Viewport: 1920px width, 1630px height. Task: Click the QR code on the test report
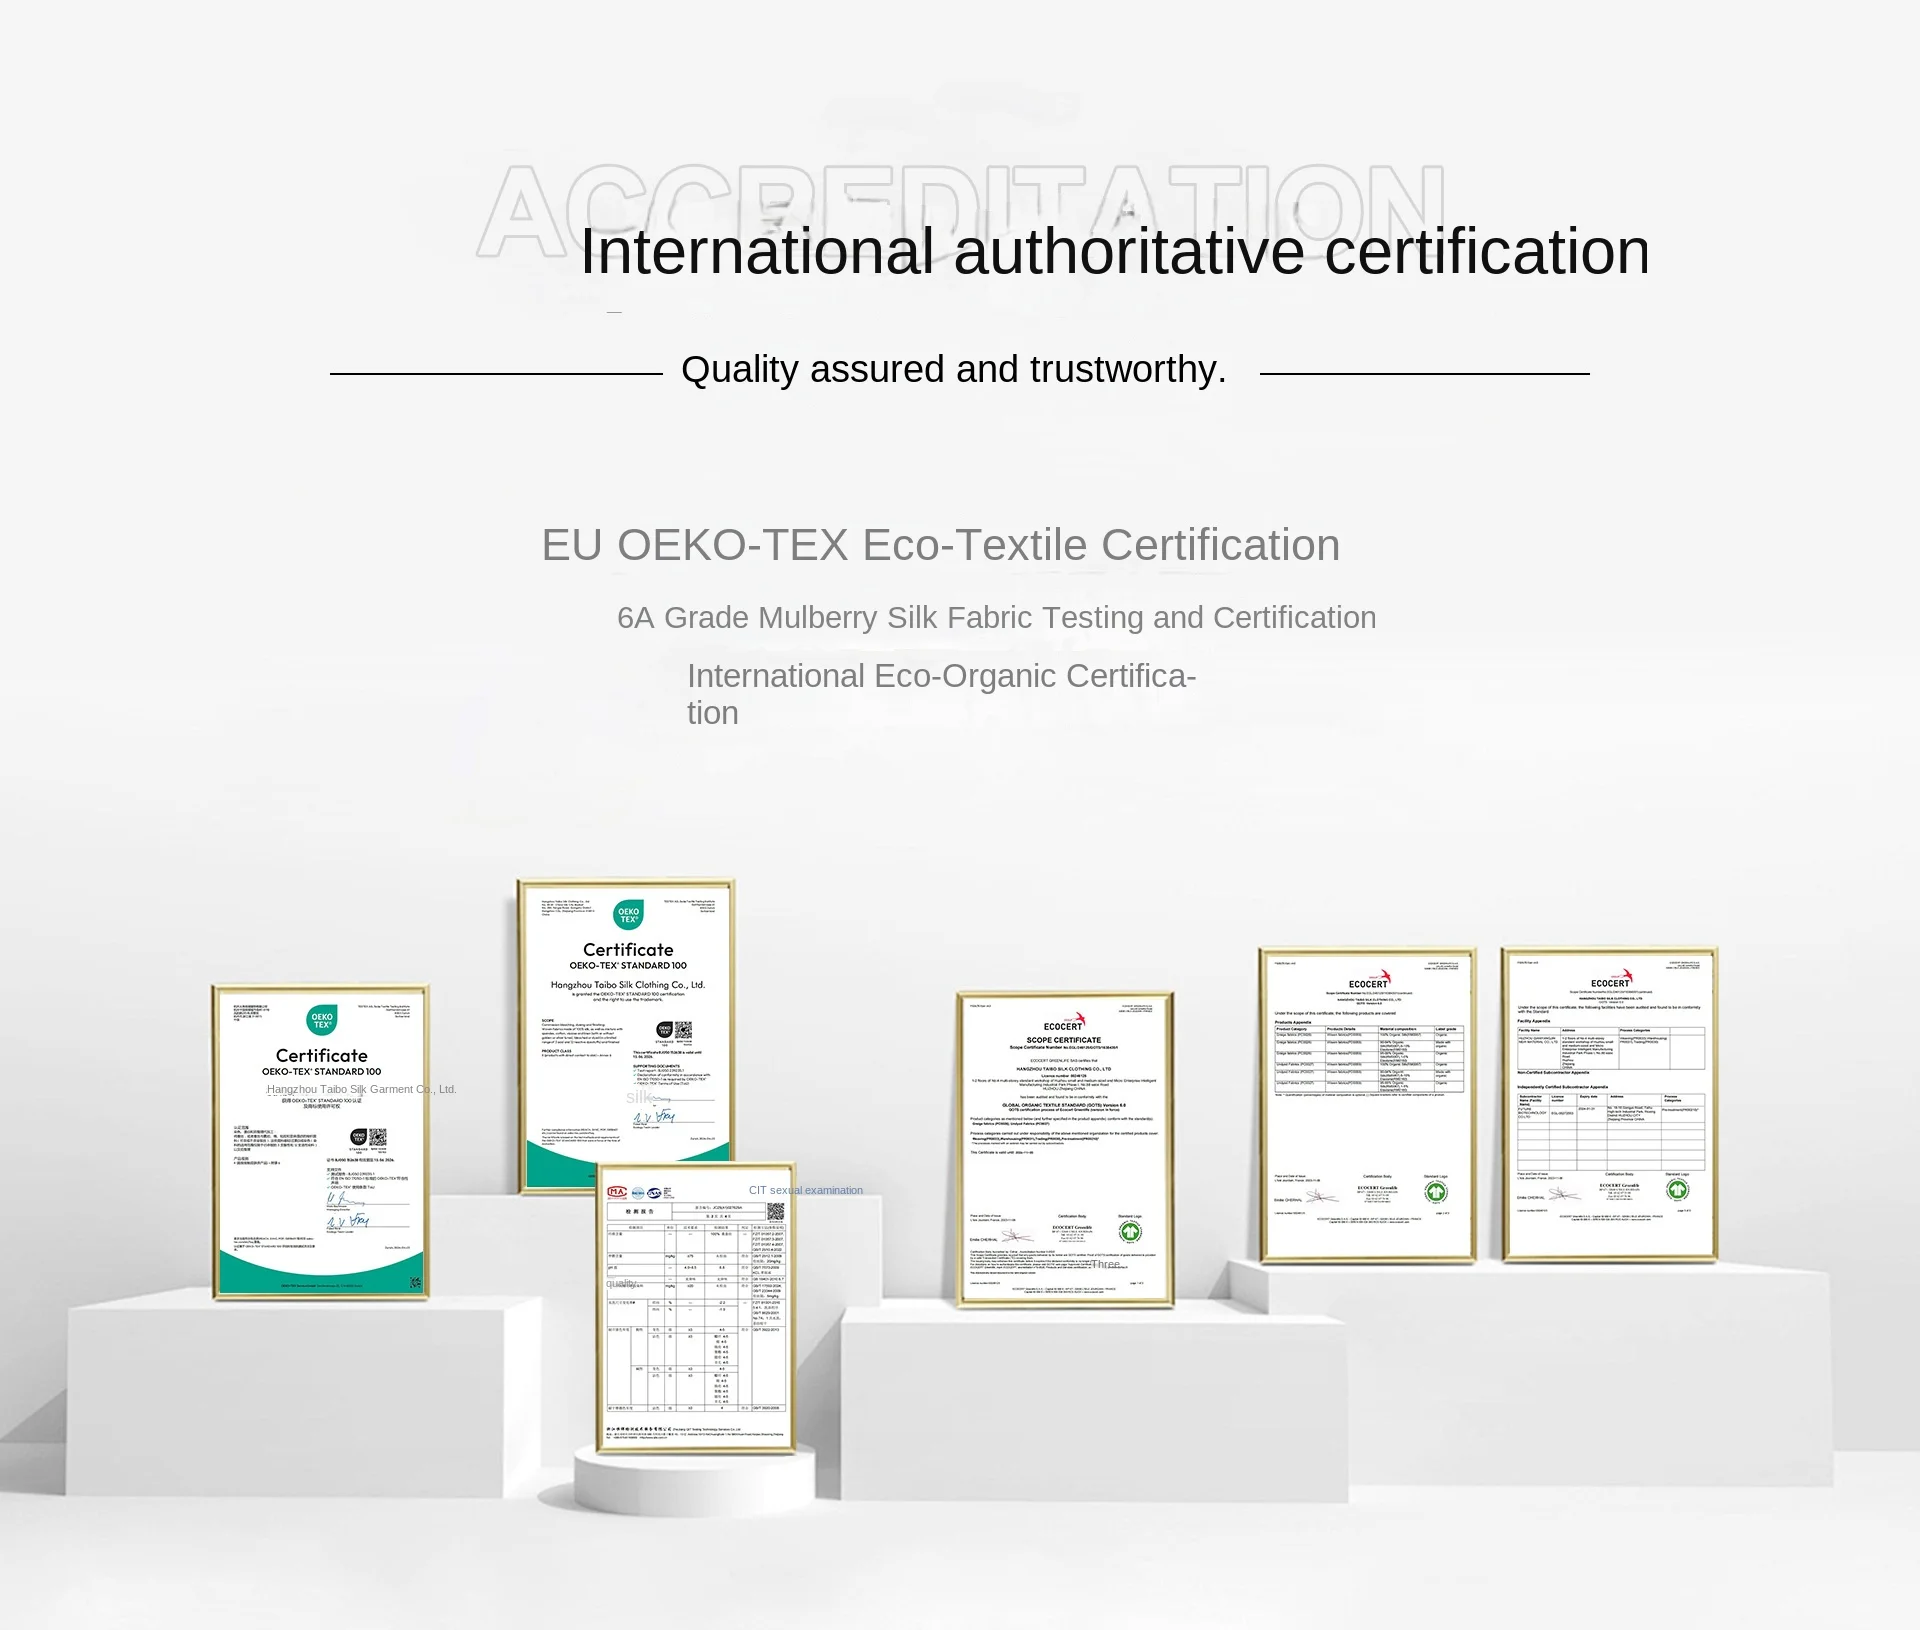775,1211
